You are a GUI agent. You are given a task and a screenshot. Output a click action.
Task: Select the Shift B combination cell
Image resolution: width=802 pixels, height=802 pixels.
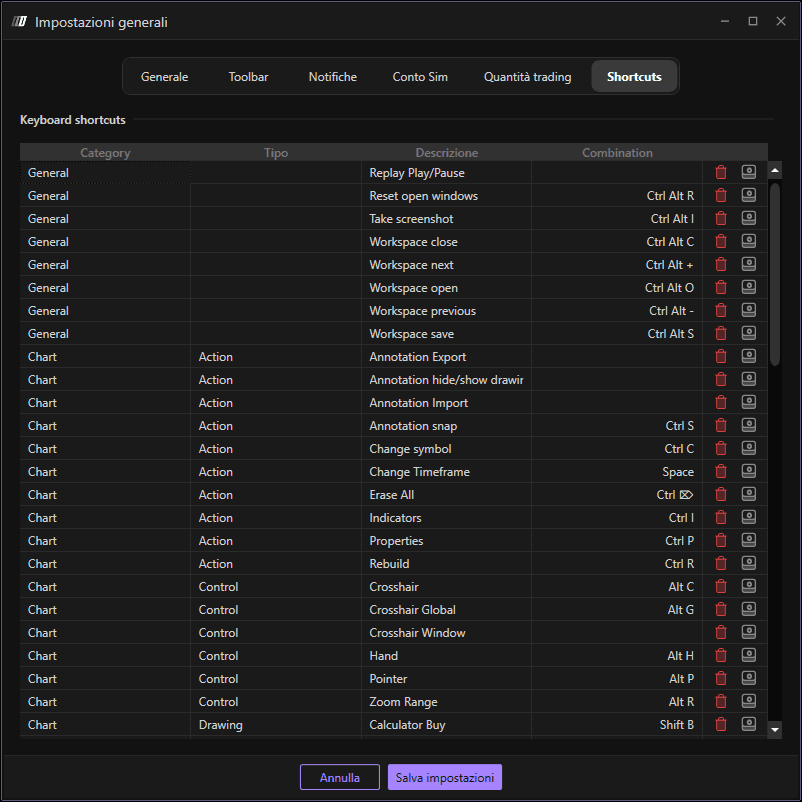pyautogui.click(x=617, y=725)
